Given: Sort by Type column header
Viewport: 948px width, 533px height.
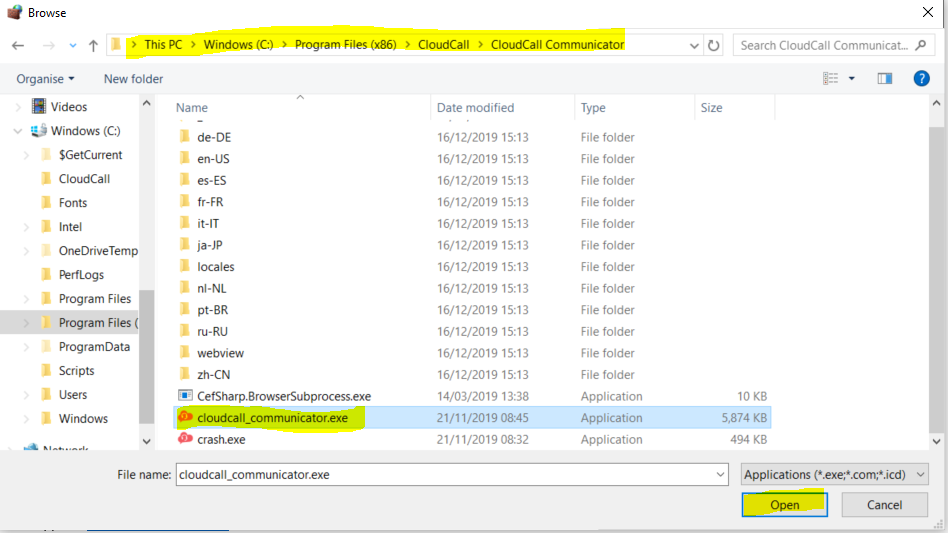Looking at the screenshot, I should pyautogui.click(x=593, y=108).
